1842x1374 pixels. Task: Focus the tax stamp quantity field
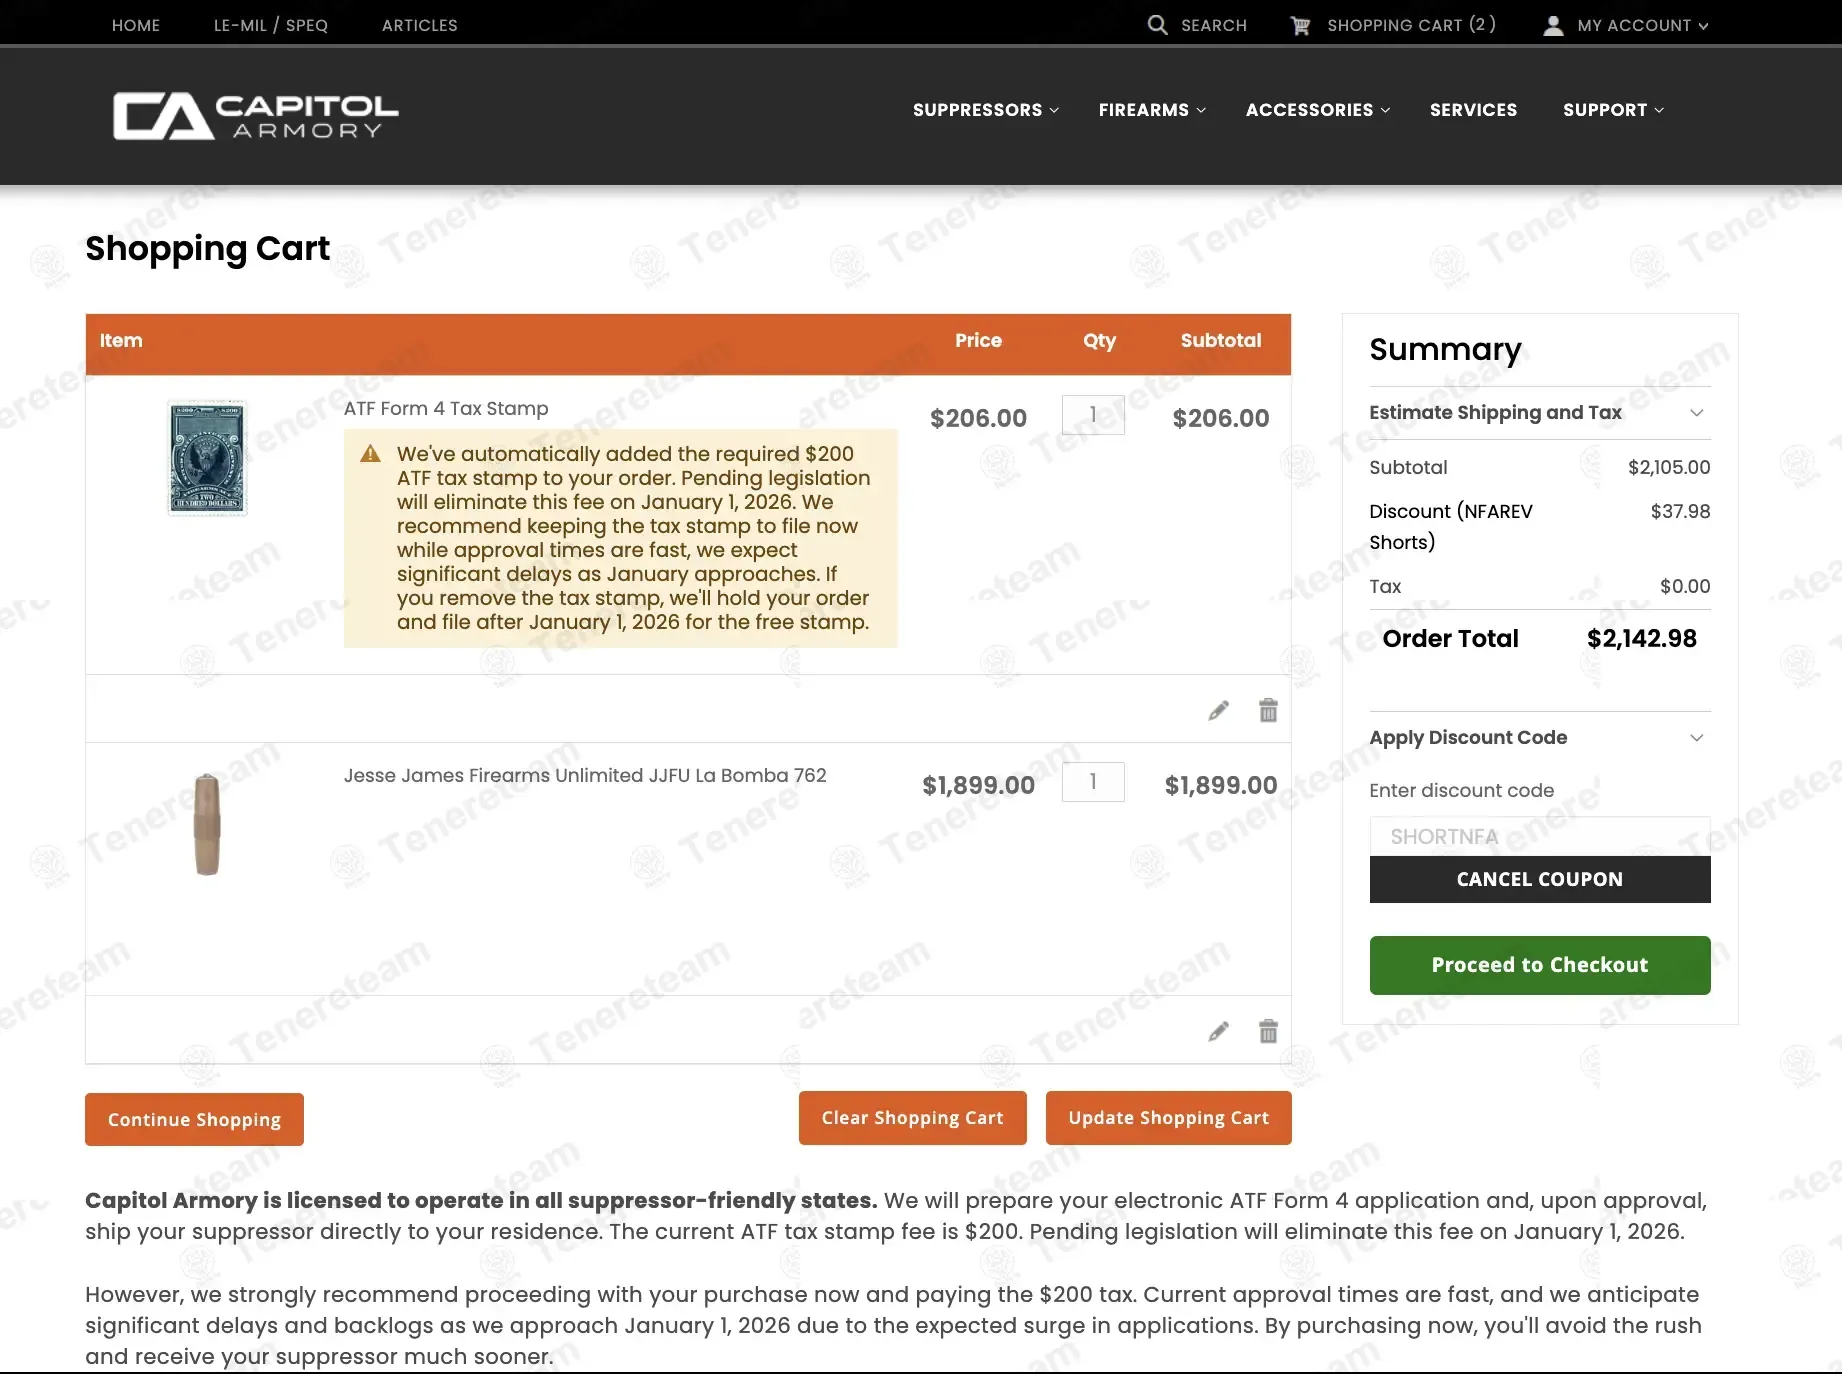click(1092, 415)
